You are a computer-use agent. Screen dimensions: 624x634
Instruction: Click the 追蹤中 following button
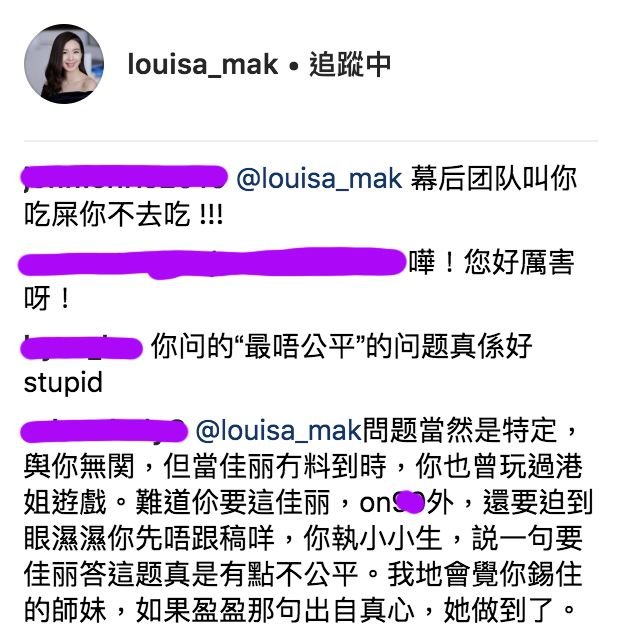tap(350, 65)
